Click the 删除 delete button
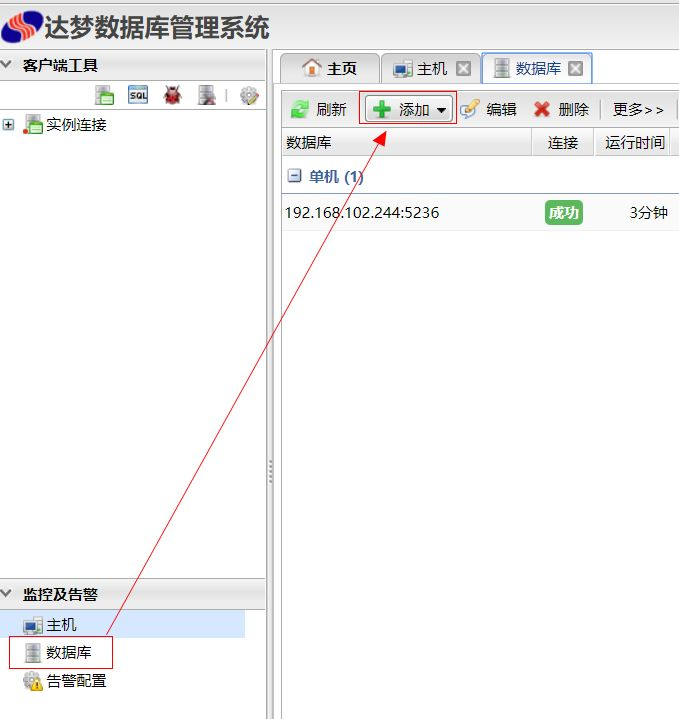 562,109
